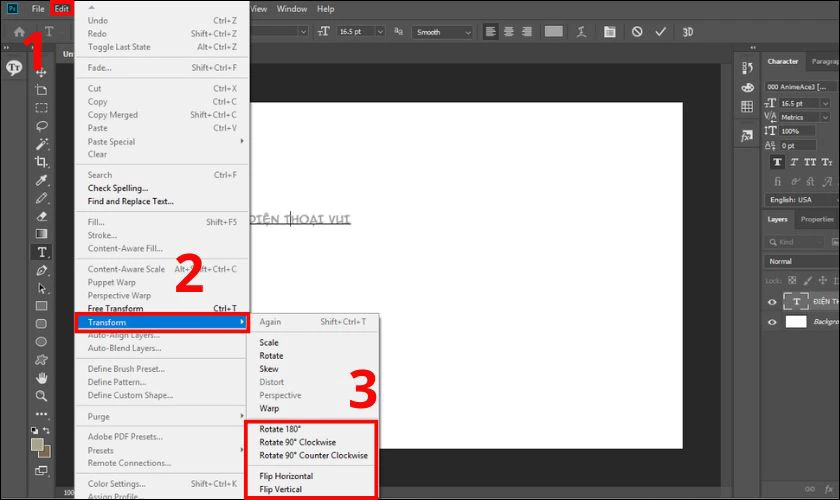
Task: Click the background color swatch
Action: click(x=45, y=452)
